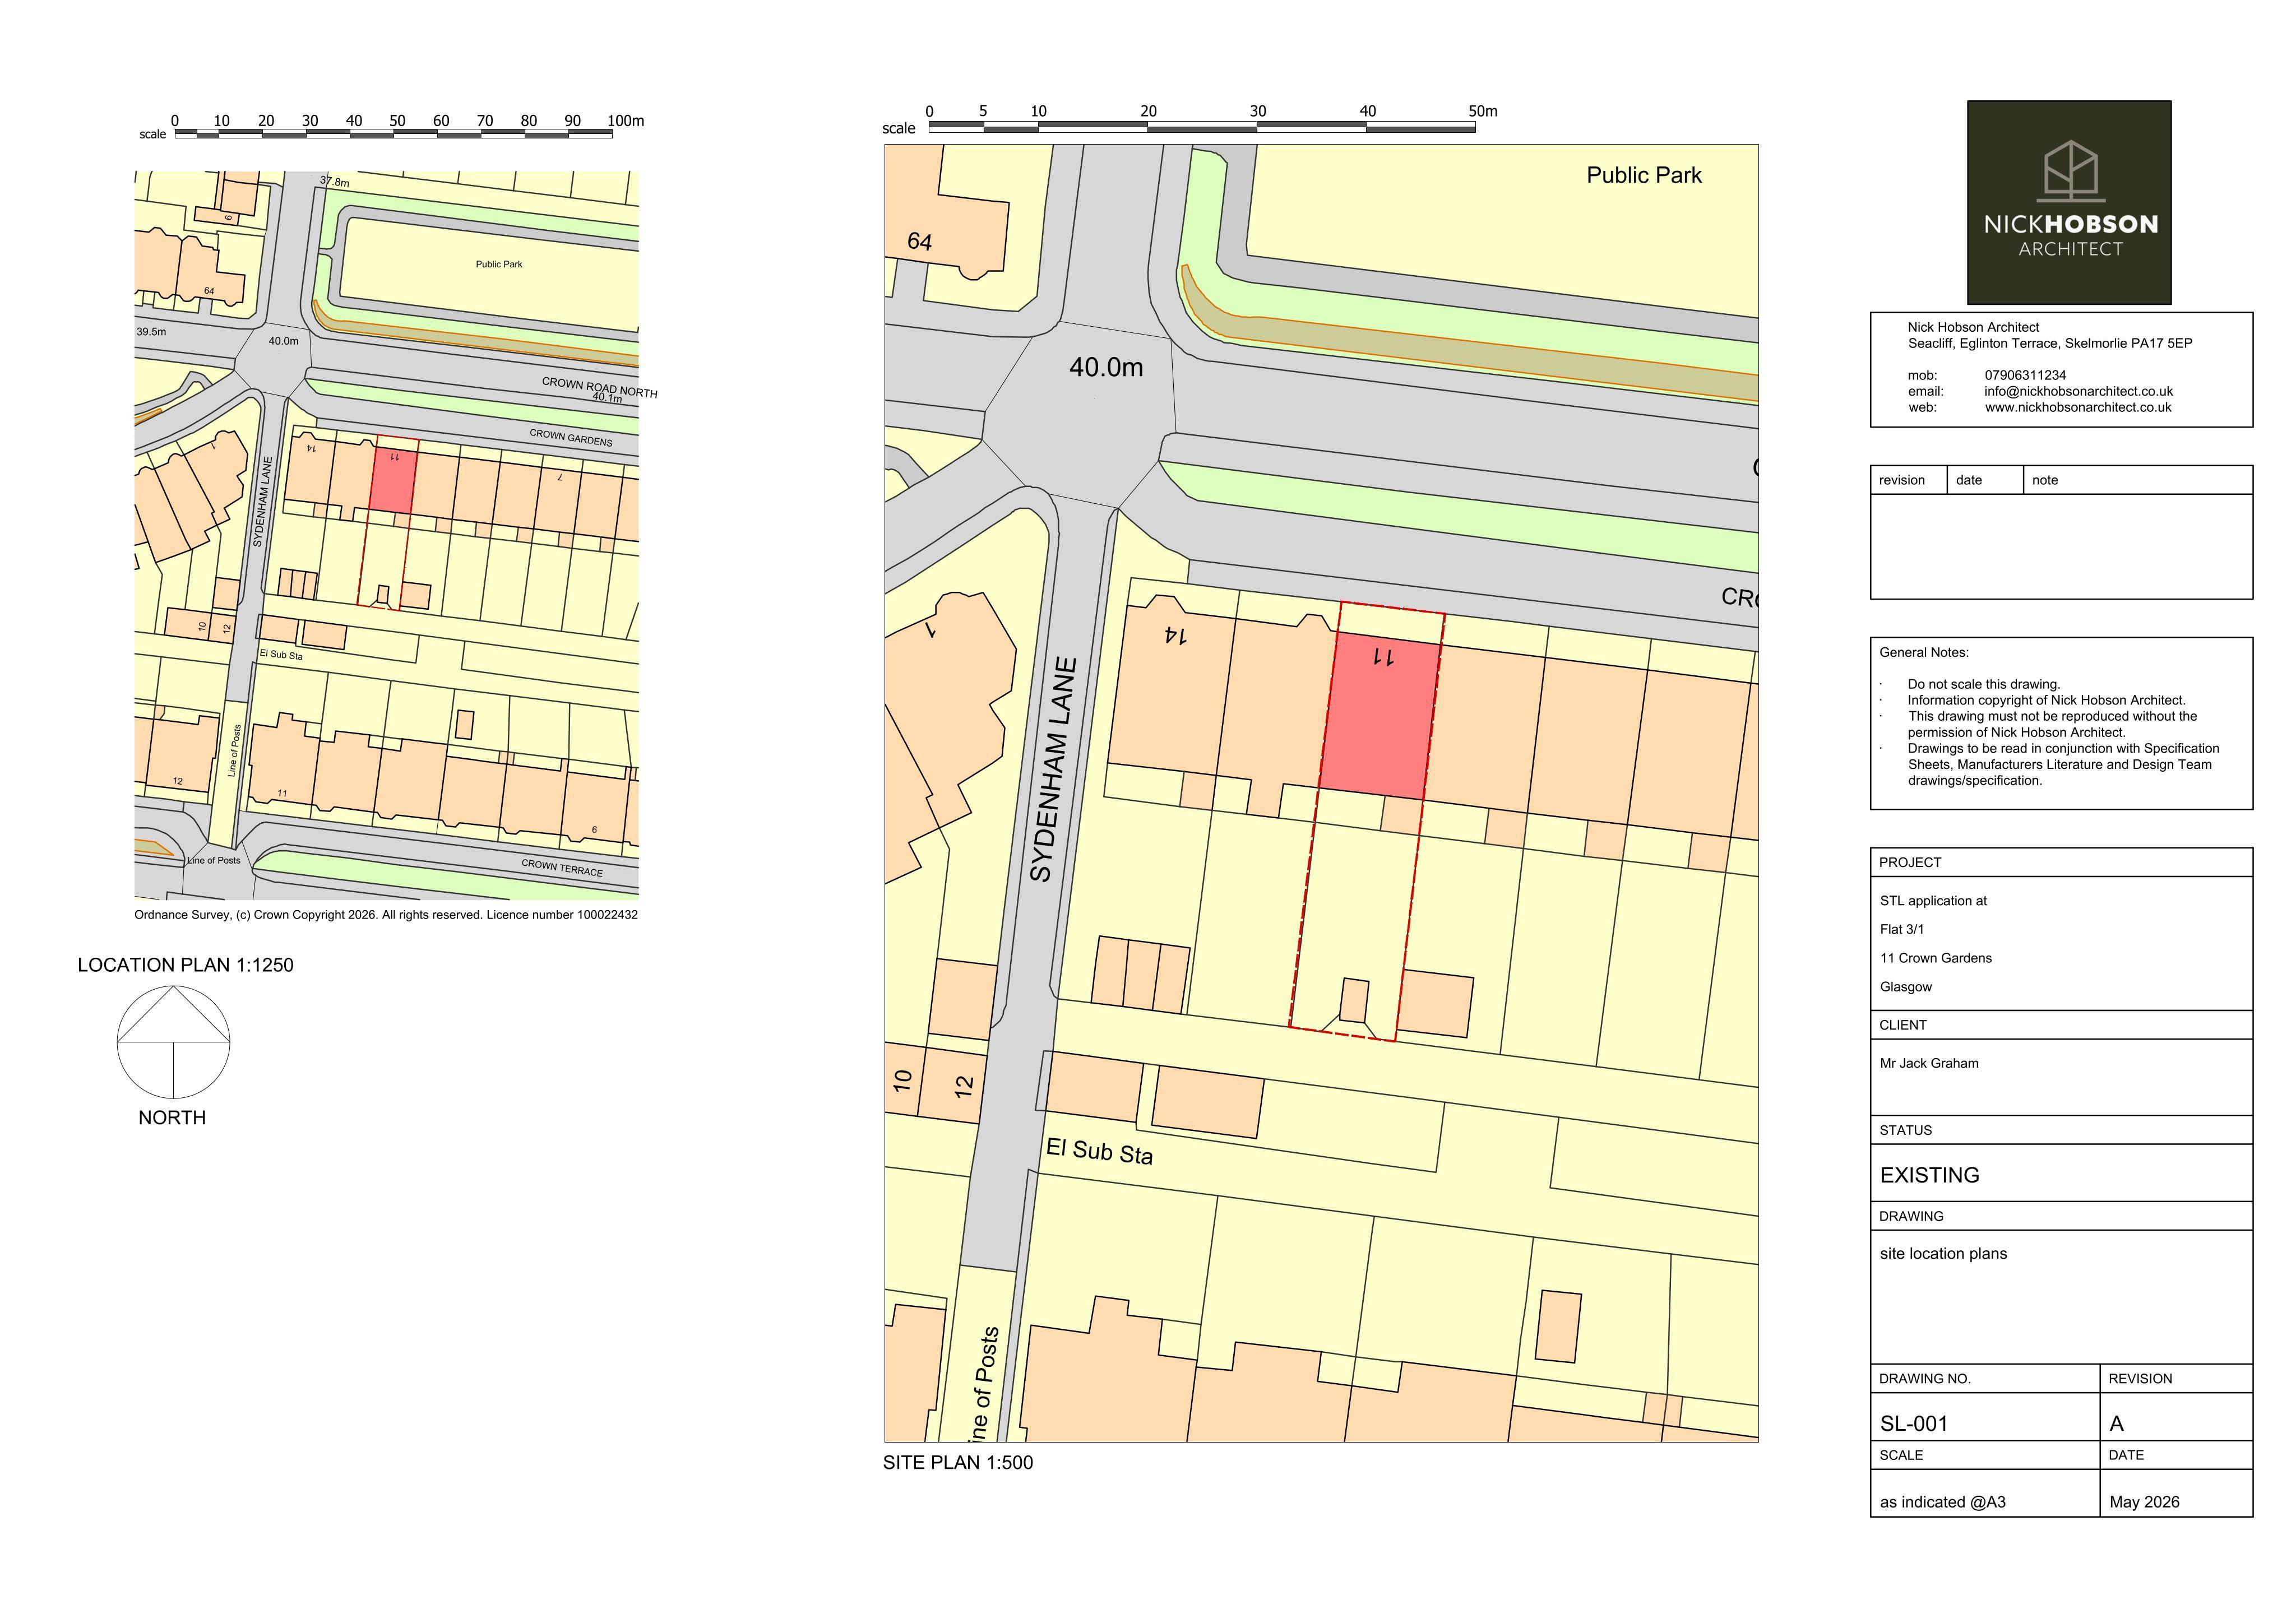Click the '39.5m' spot height on the location plan
The width and height of the screenshot is (2296, 1623).
(x=151, y=331)
